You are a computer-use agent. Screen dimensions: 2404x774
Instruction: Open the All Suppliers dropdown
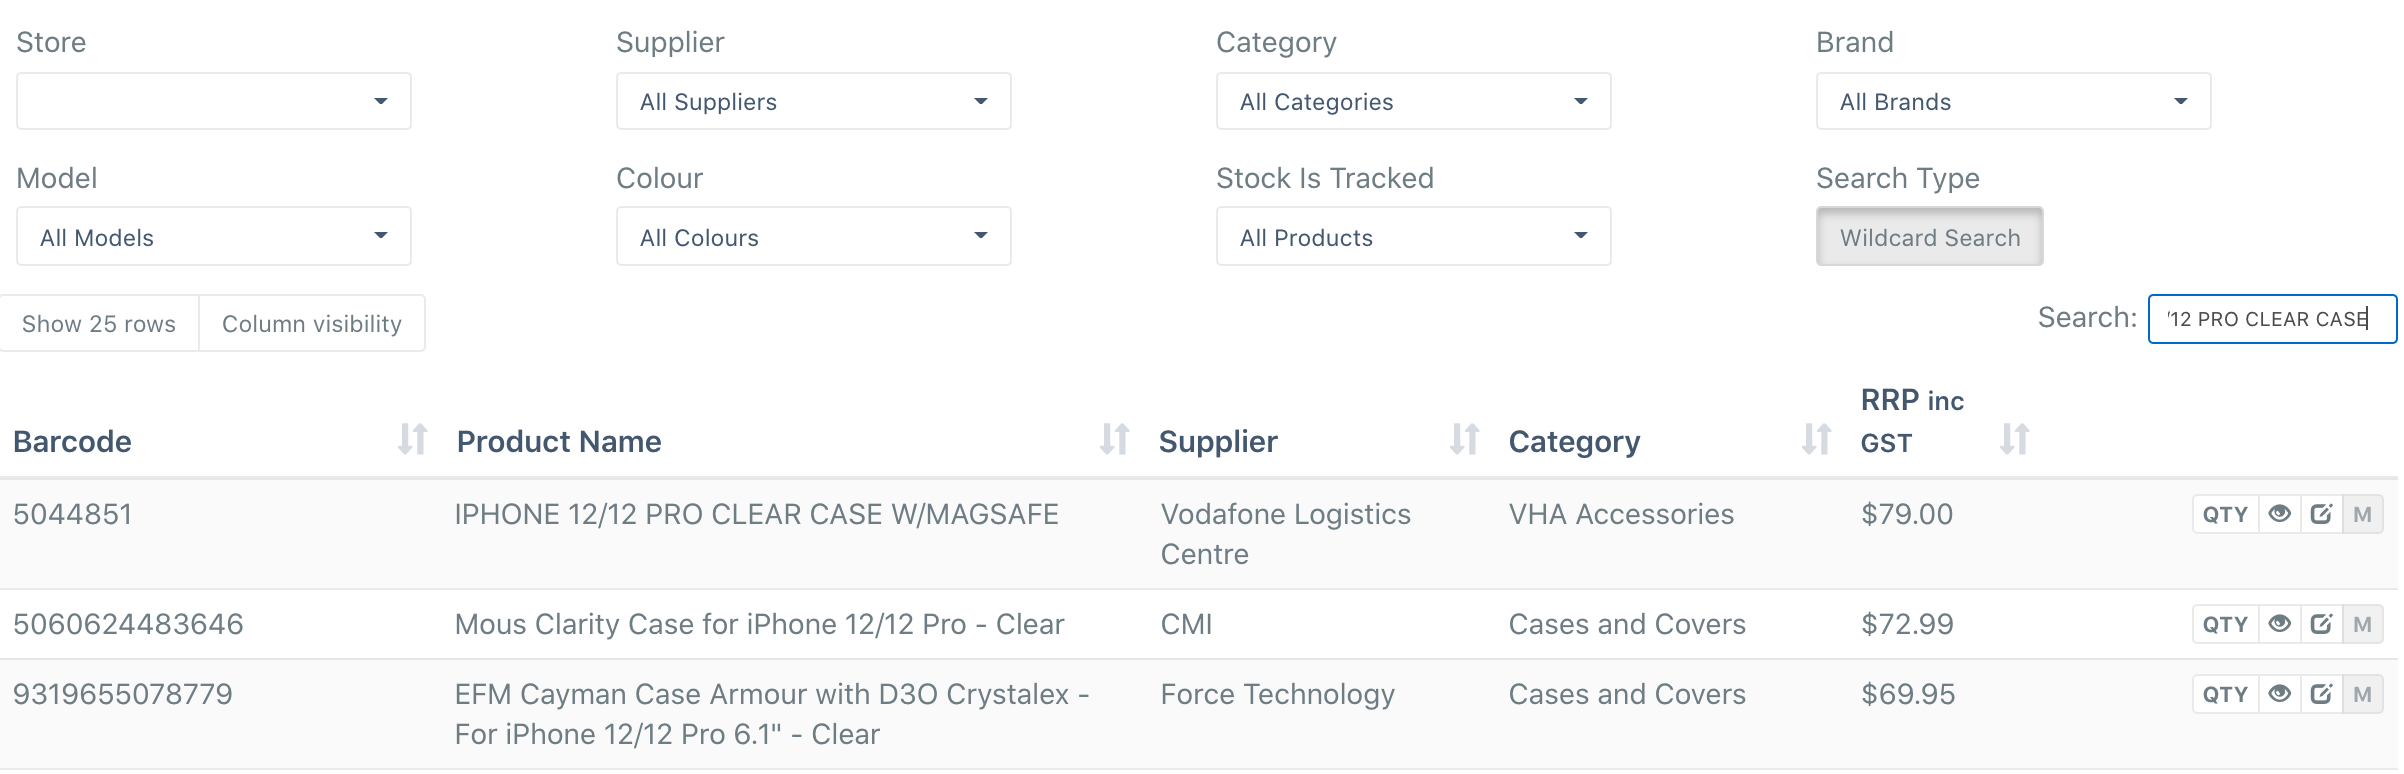point(814,101)
